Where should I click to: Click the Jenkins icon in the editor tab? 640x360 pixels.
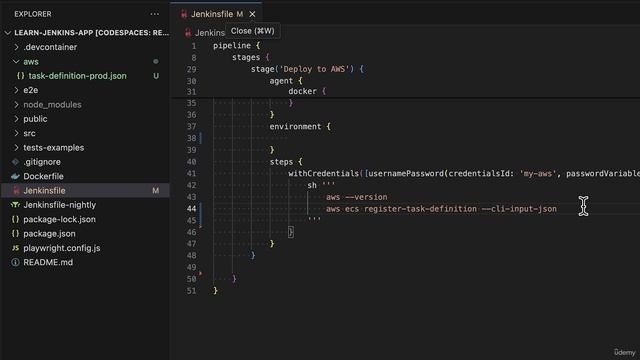click(x=184, y=14)
